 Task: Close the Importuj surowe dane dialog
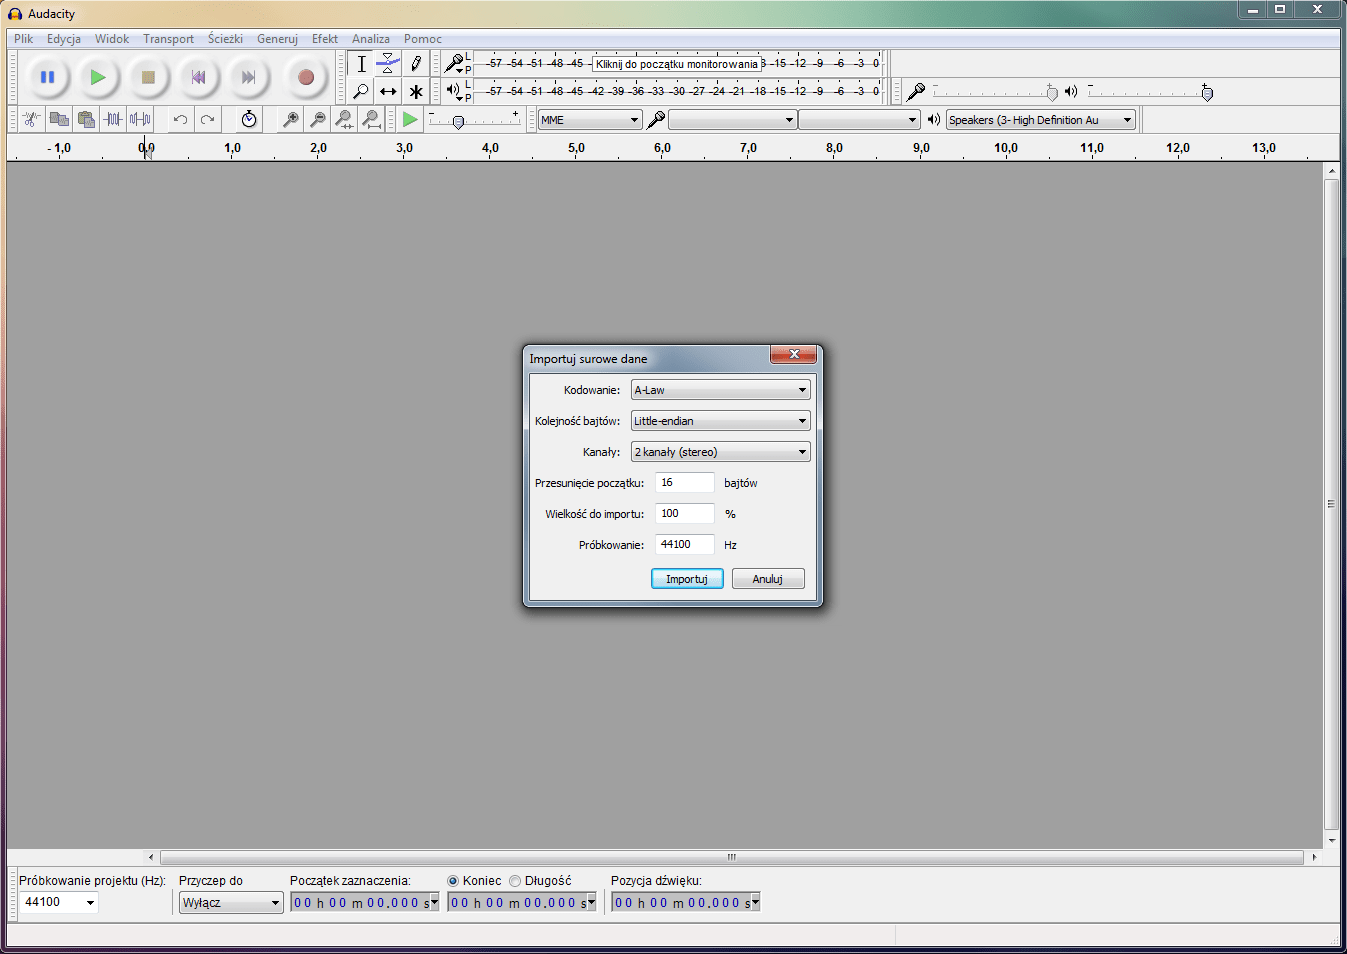point(794,354)
